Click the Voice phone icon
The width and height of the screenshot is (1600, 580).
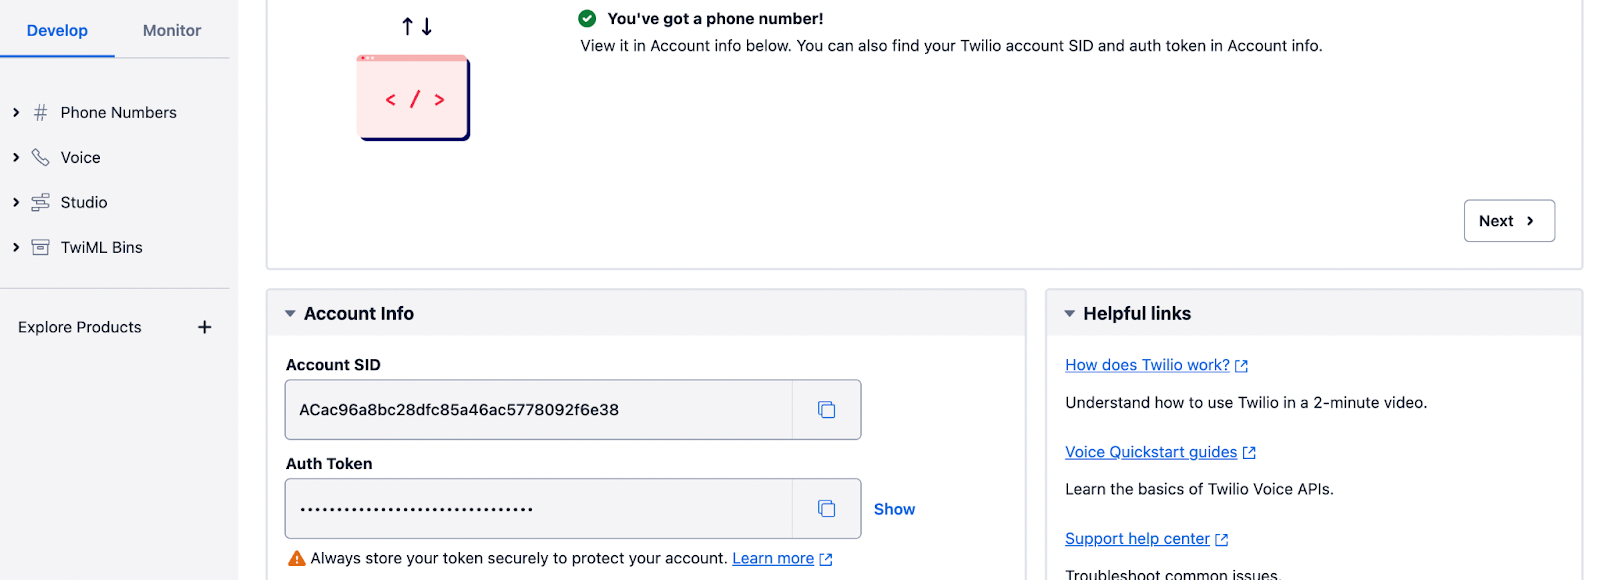41,158
